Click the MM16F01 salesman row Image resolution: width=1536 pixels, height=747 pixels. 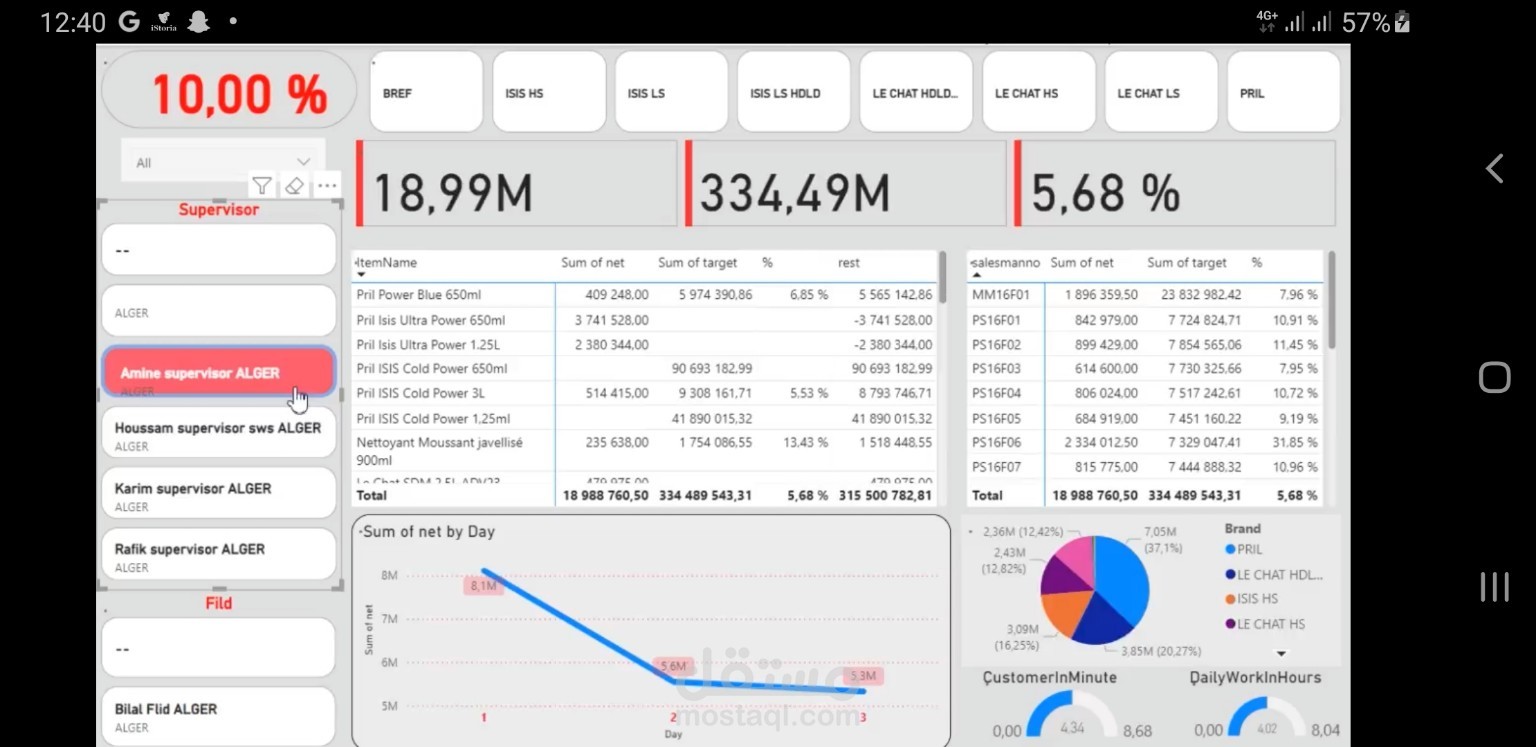1145,295
